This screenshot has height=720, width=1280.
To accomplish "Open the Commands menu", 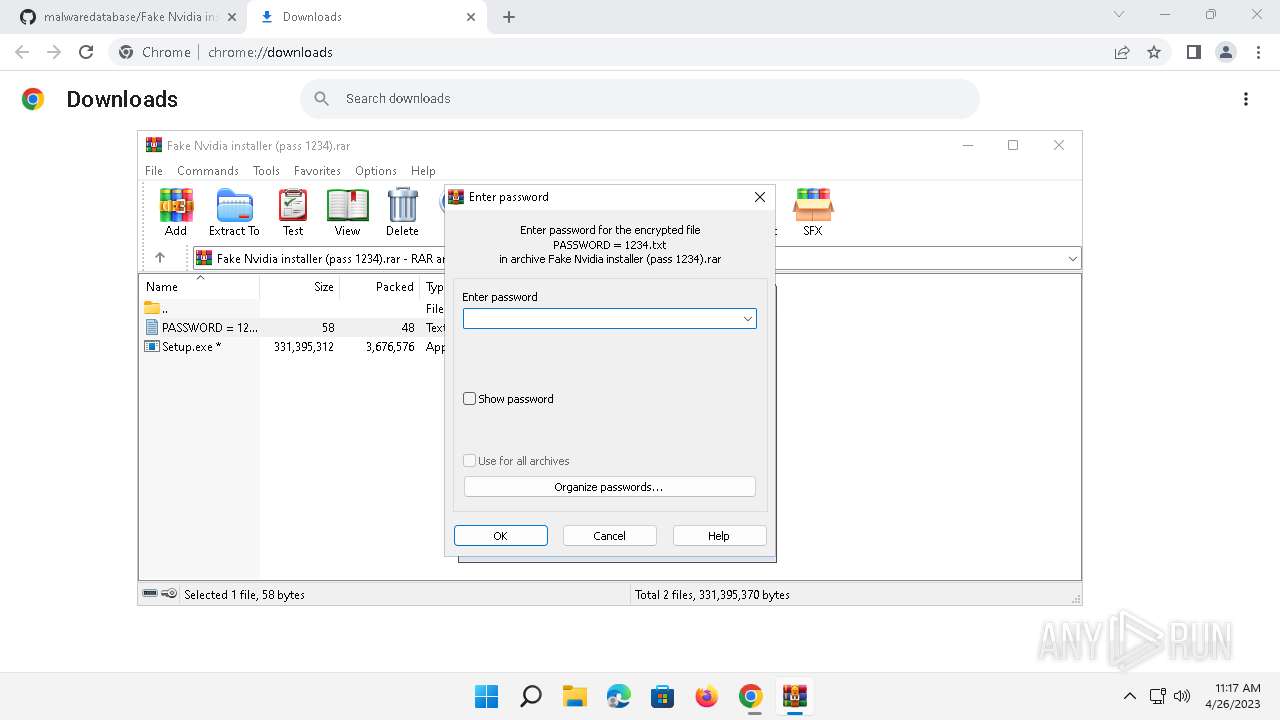I will tap(208, 171).
